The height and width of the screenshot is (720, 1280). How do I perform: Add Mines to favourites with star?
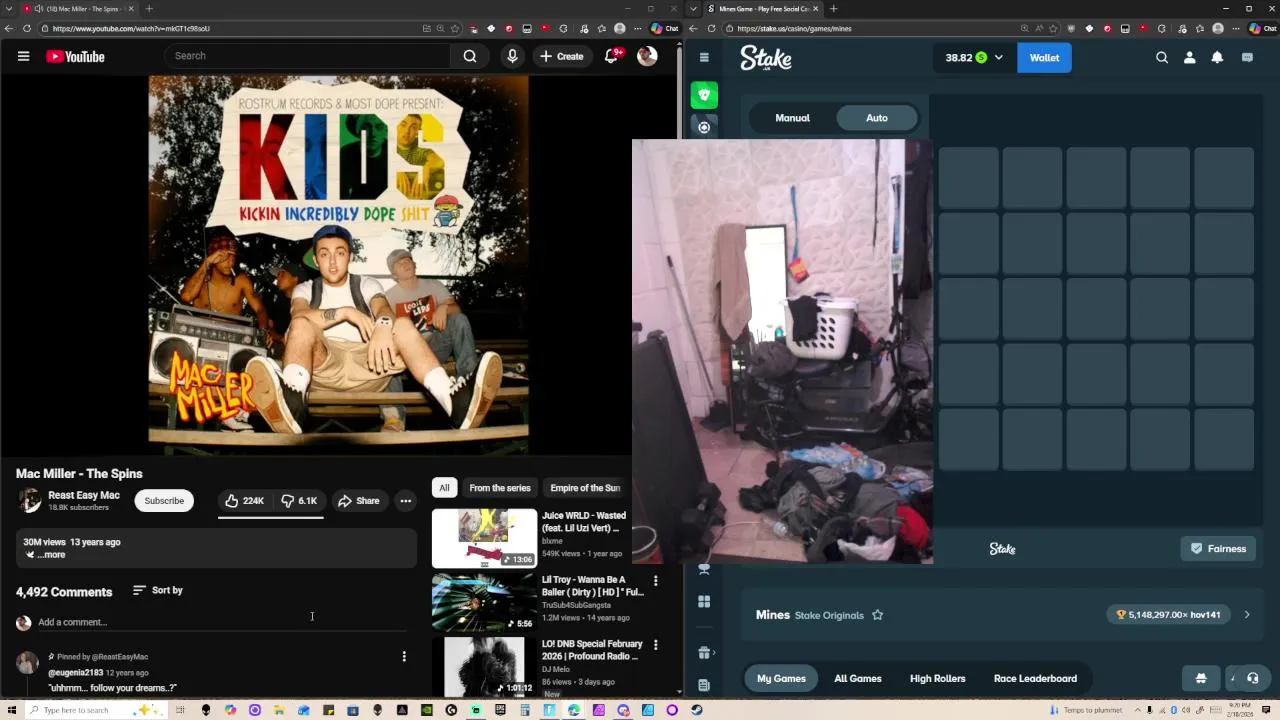(877, 615)
